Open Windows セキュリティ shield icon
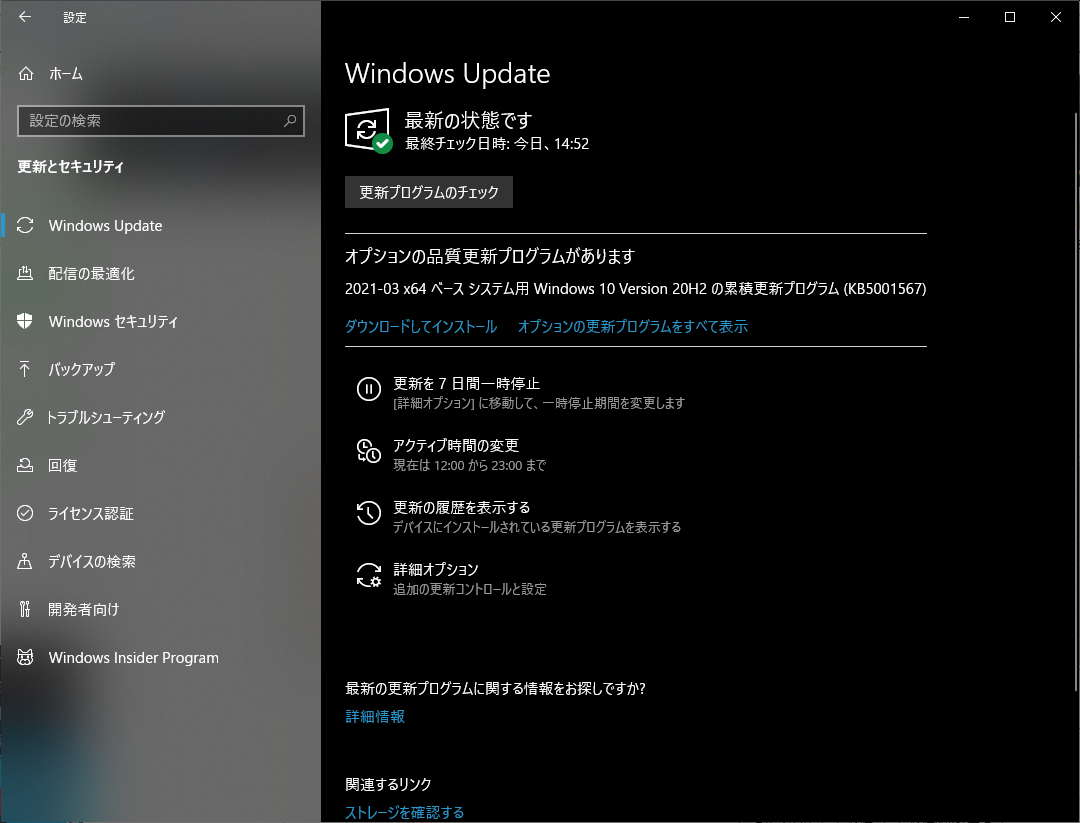Image resolution: width=1080 pixels, height=823 pixels. pos(24,321)
